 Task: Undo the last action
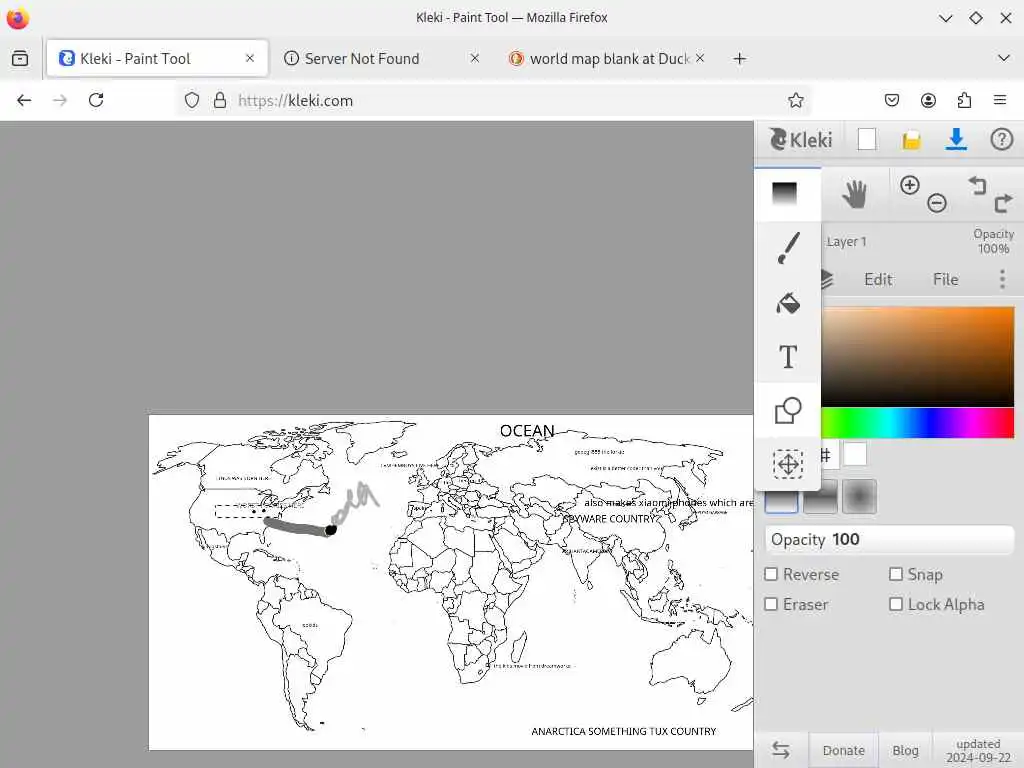pyautogui.click(x=977, y=185)
